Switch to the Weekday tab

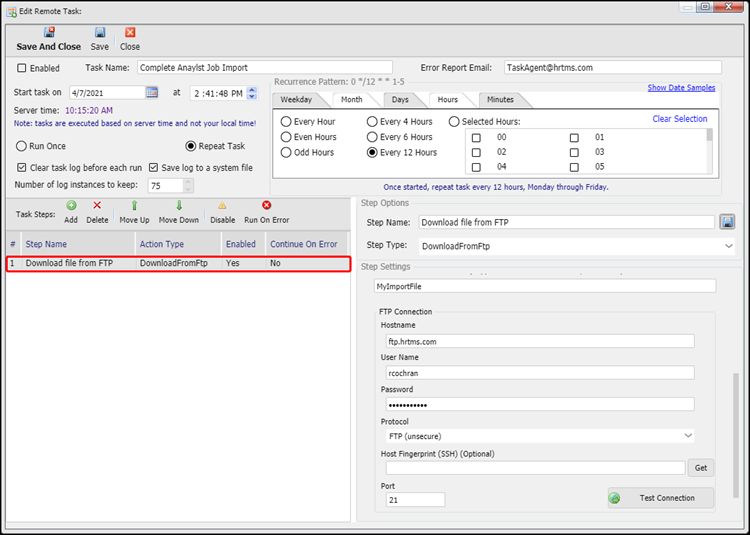296,99
